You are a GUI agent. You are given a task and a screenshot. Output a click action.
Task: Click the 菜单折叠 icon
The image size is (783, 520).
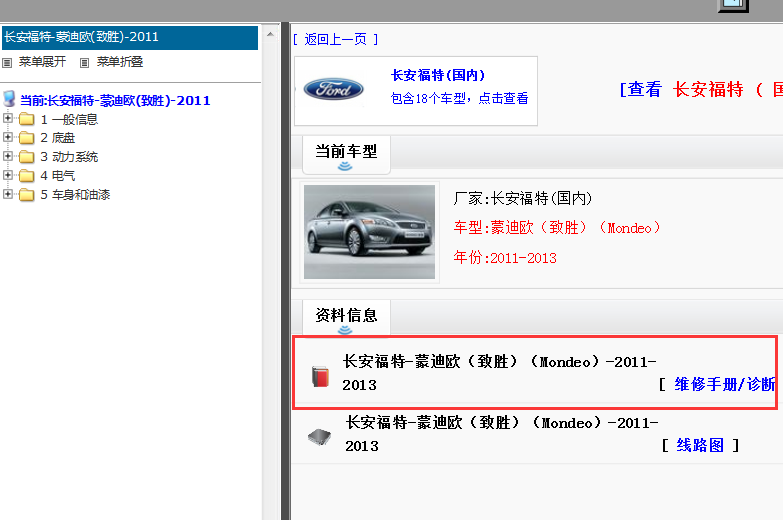click(x=84, y=63)
